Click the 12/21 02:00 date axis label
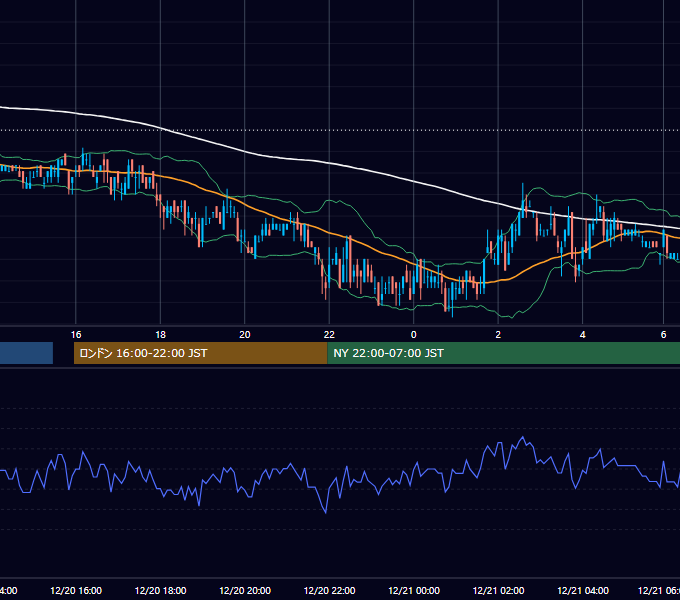This screenshot has width=680, height=600. tap(498, 590)
